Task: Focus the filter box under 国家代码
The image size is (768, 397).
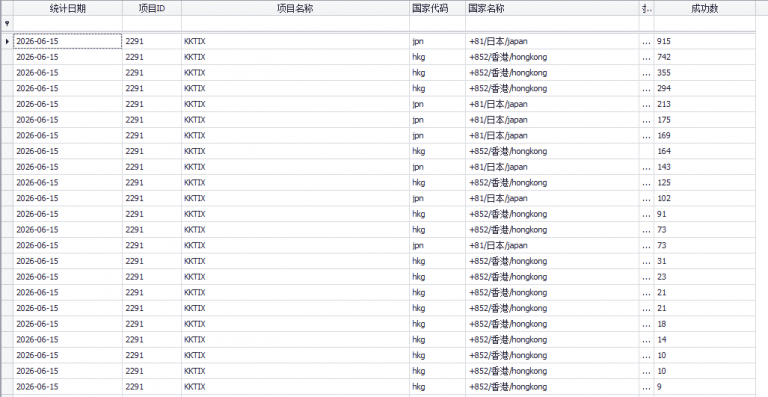Action: coord(437,23)
